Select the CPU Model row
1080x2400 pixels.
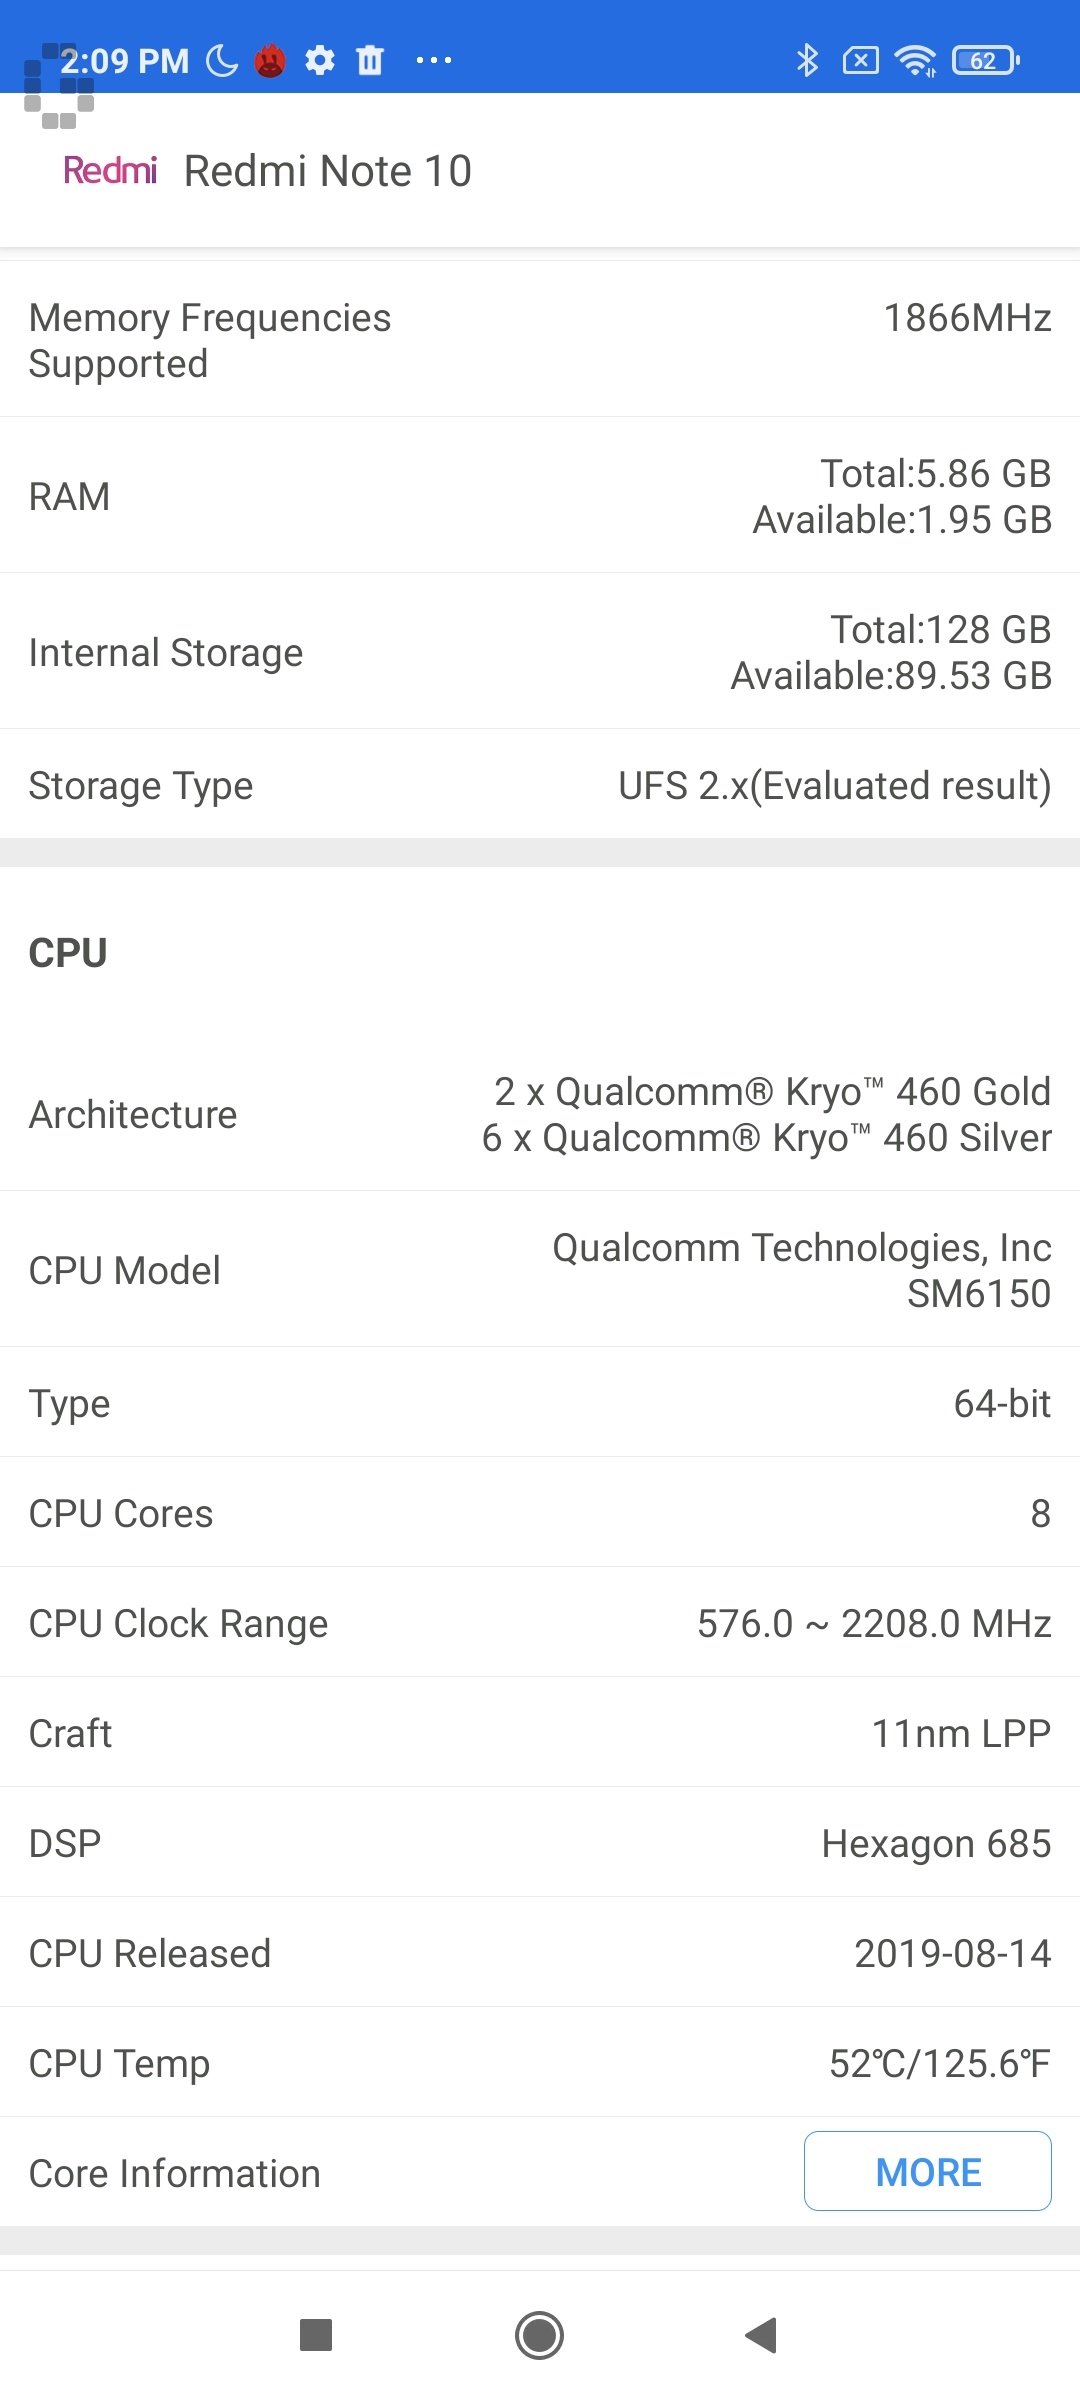pyautogui.click(x=540, y=1270)
